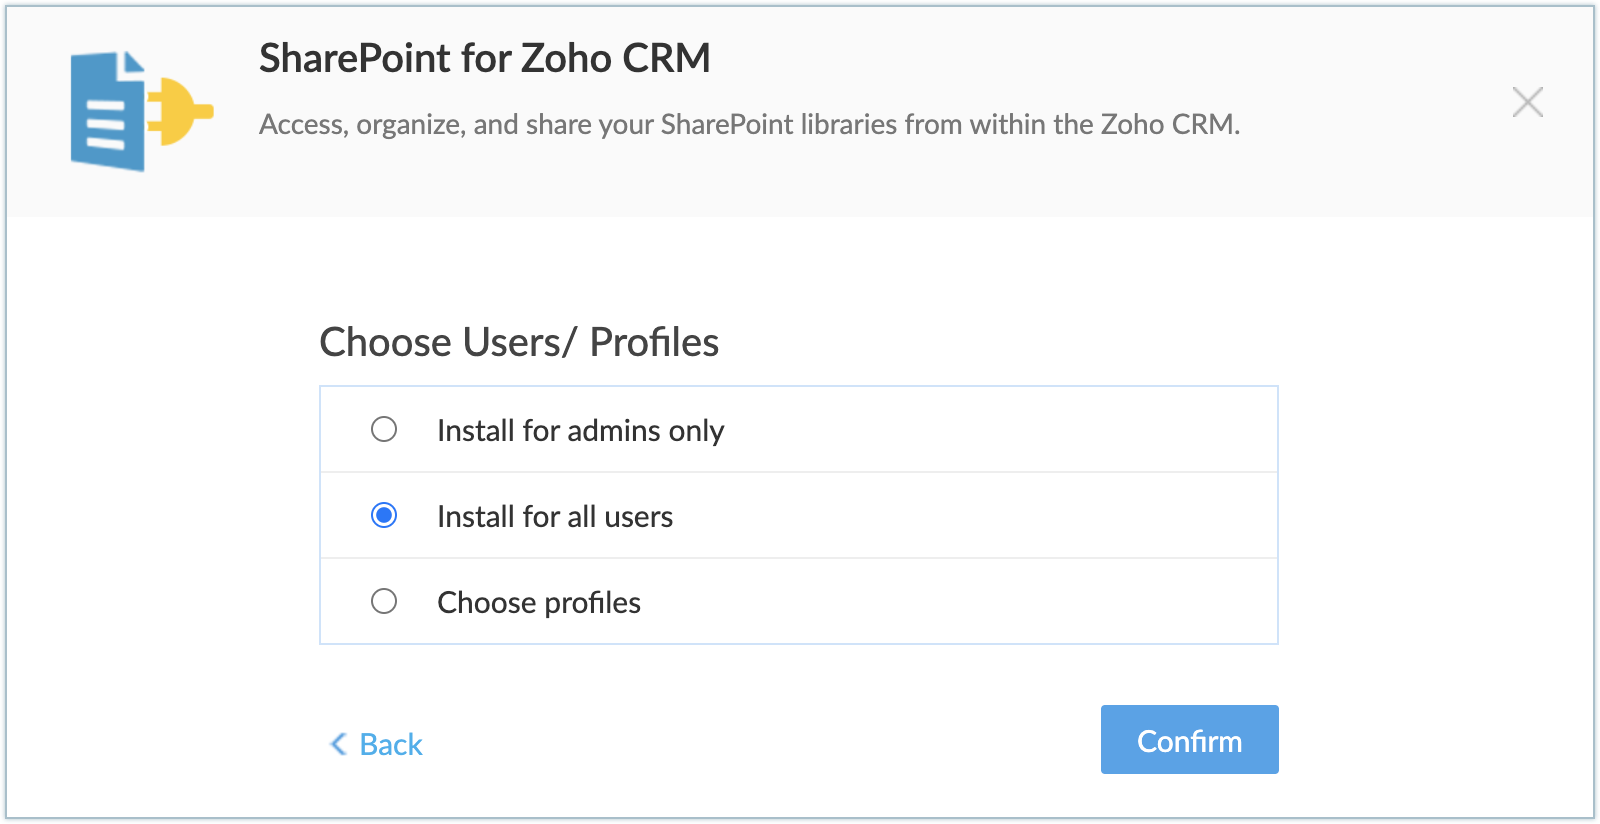Screen dimensions: 1600x824
Task: Go back using the Back link
Action: click(x=377, y=744)
